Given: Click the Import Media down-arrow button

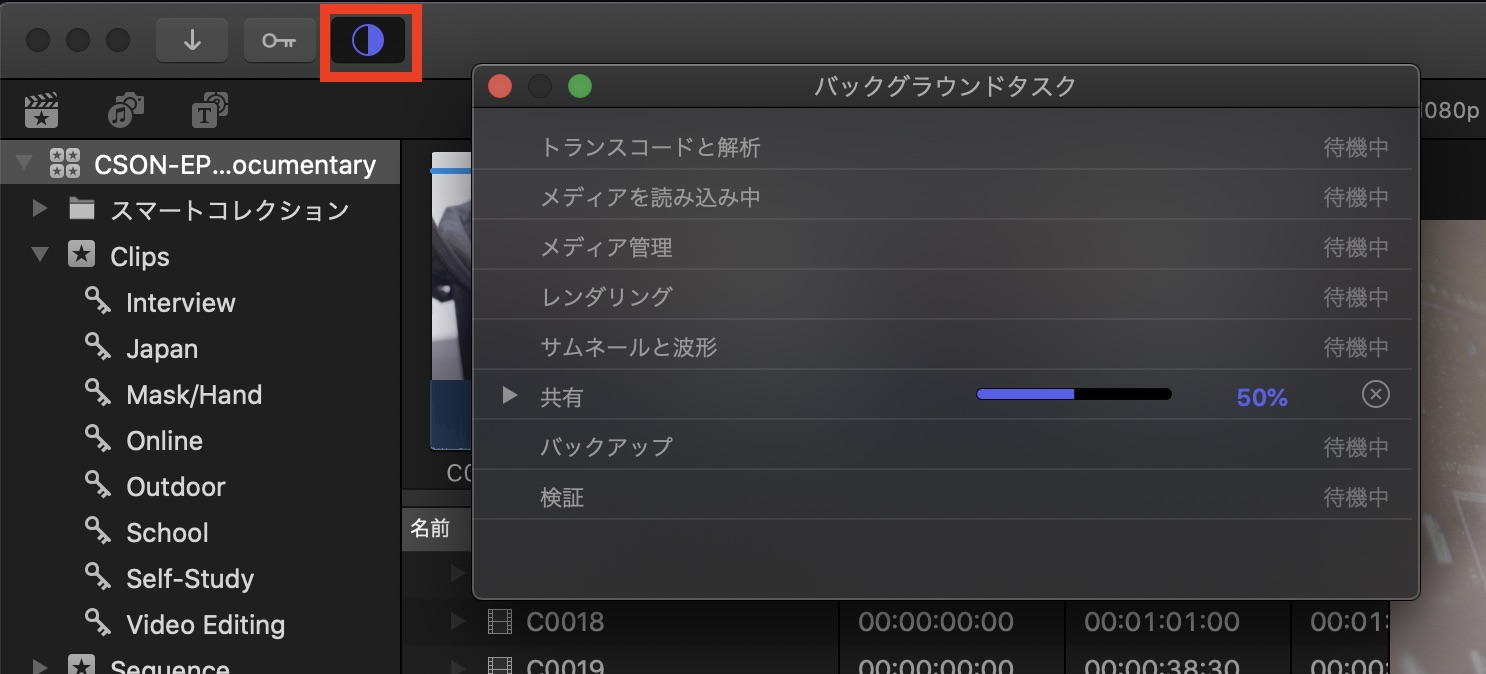Looking at the screenshot, I should pyautogui.click(x=193, y=40).
